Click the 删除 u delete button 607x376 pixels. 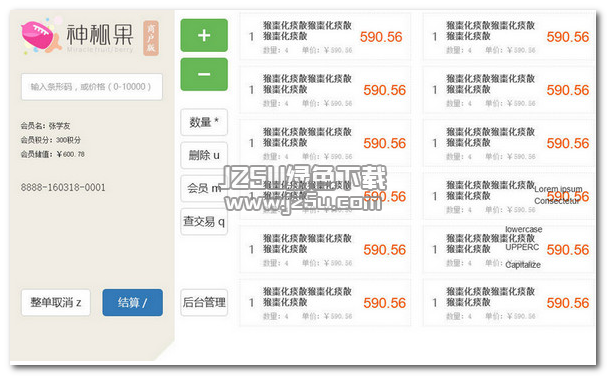[x=204, y=155]
